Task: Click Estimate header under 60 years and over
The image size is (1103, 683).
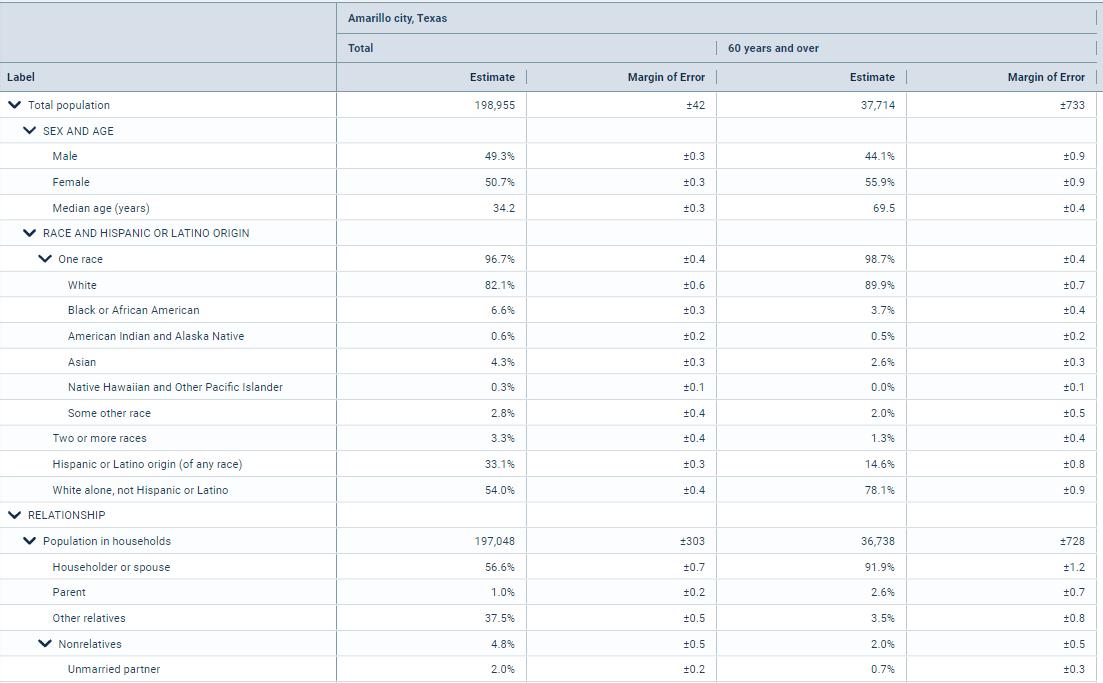Action: click(x=872, y=77)
